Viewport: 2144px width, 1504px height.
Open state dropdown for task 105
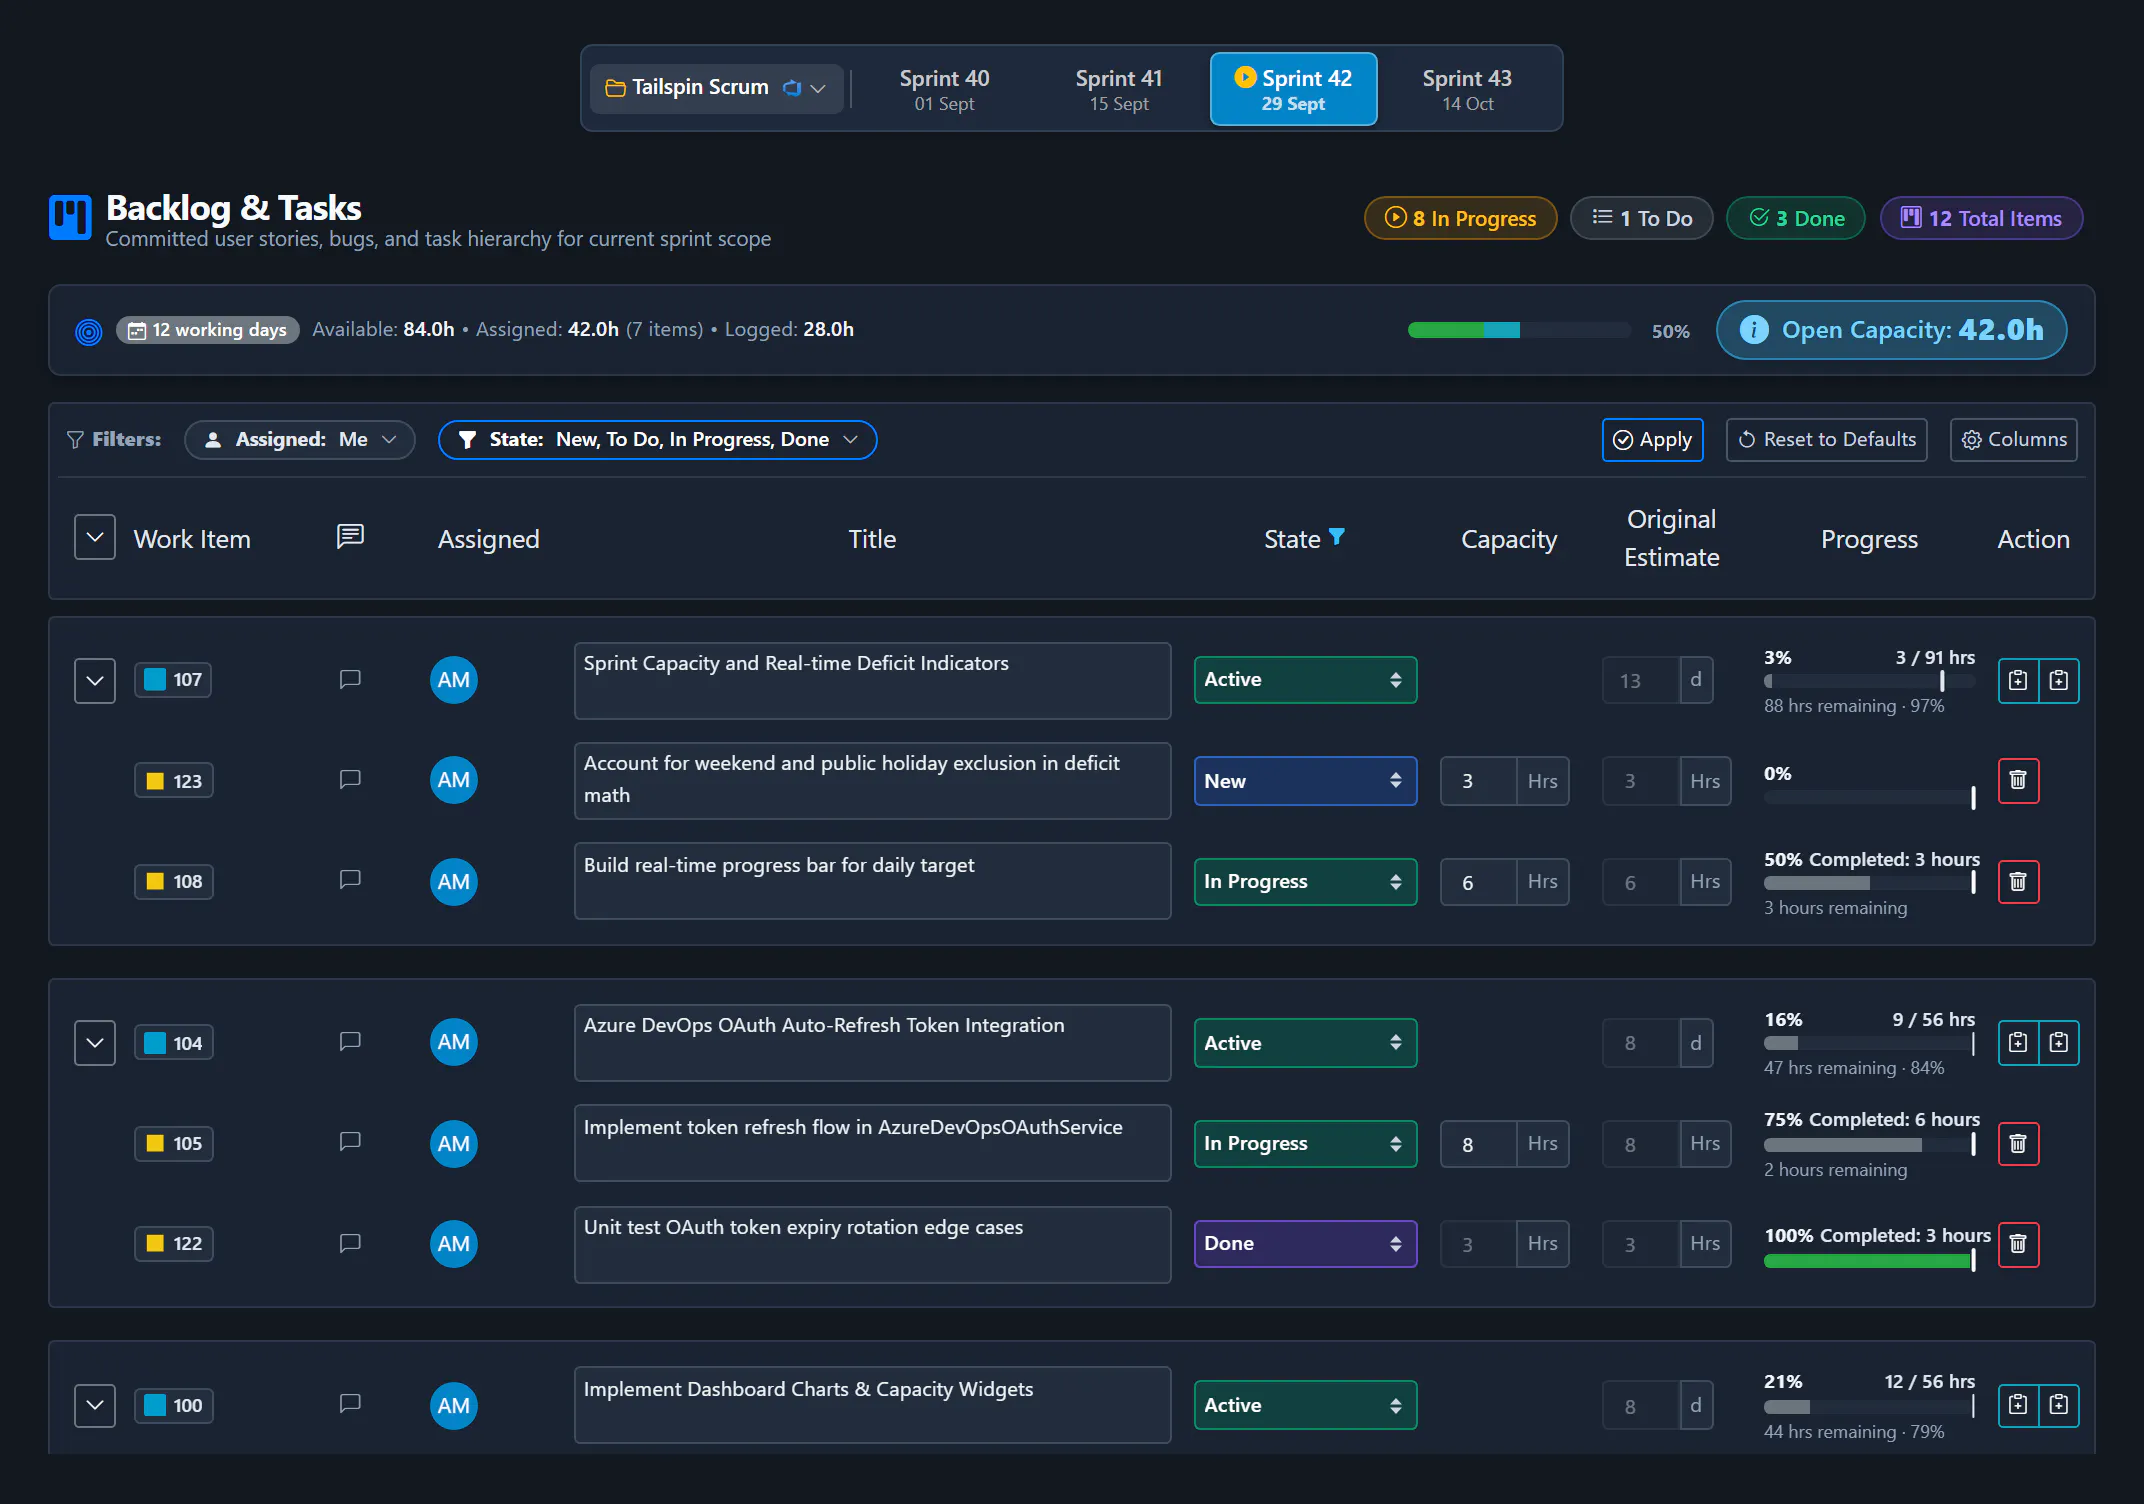1305,1144
